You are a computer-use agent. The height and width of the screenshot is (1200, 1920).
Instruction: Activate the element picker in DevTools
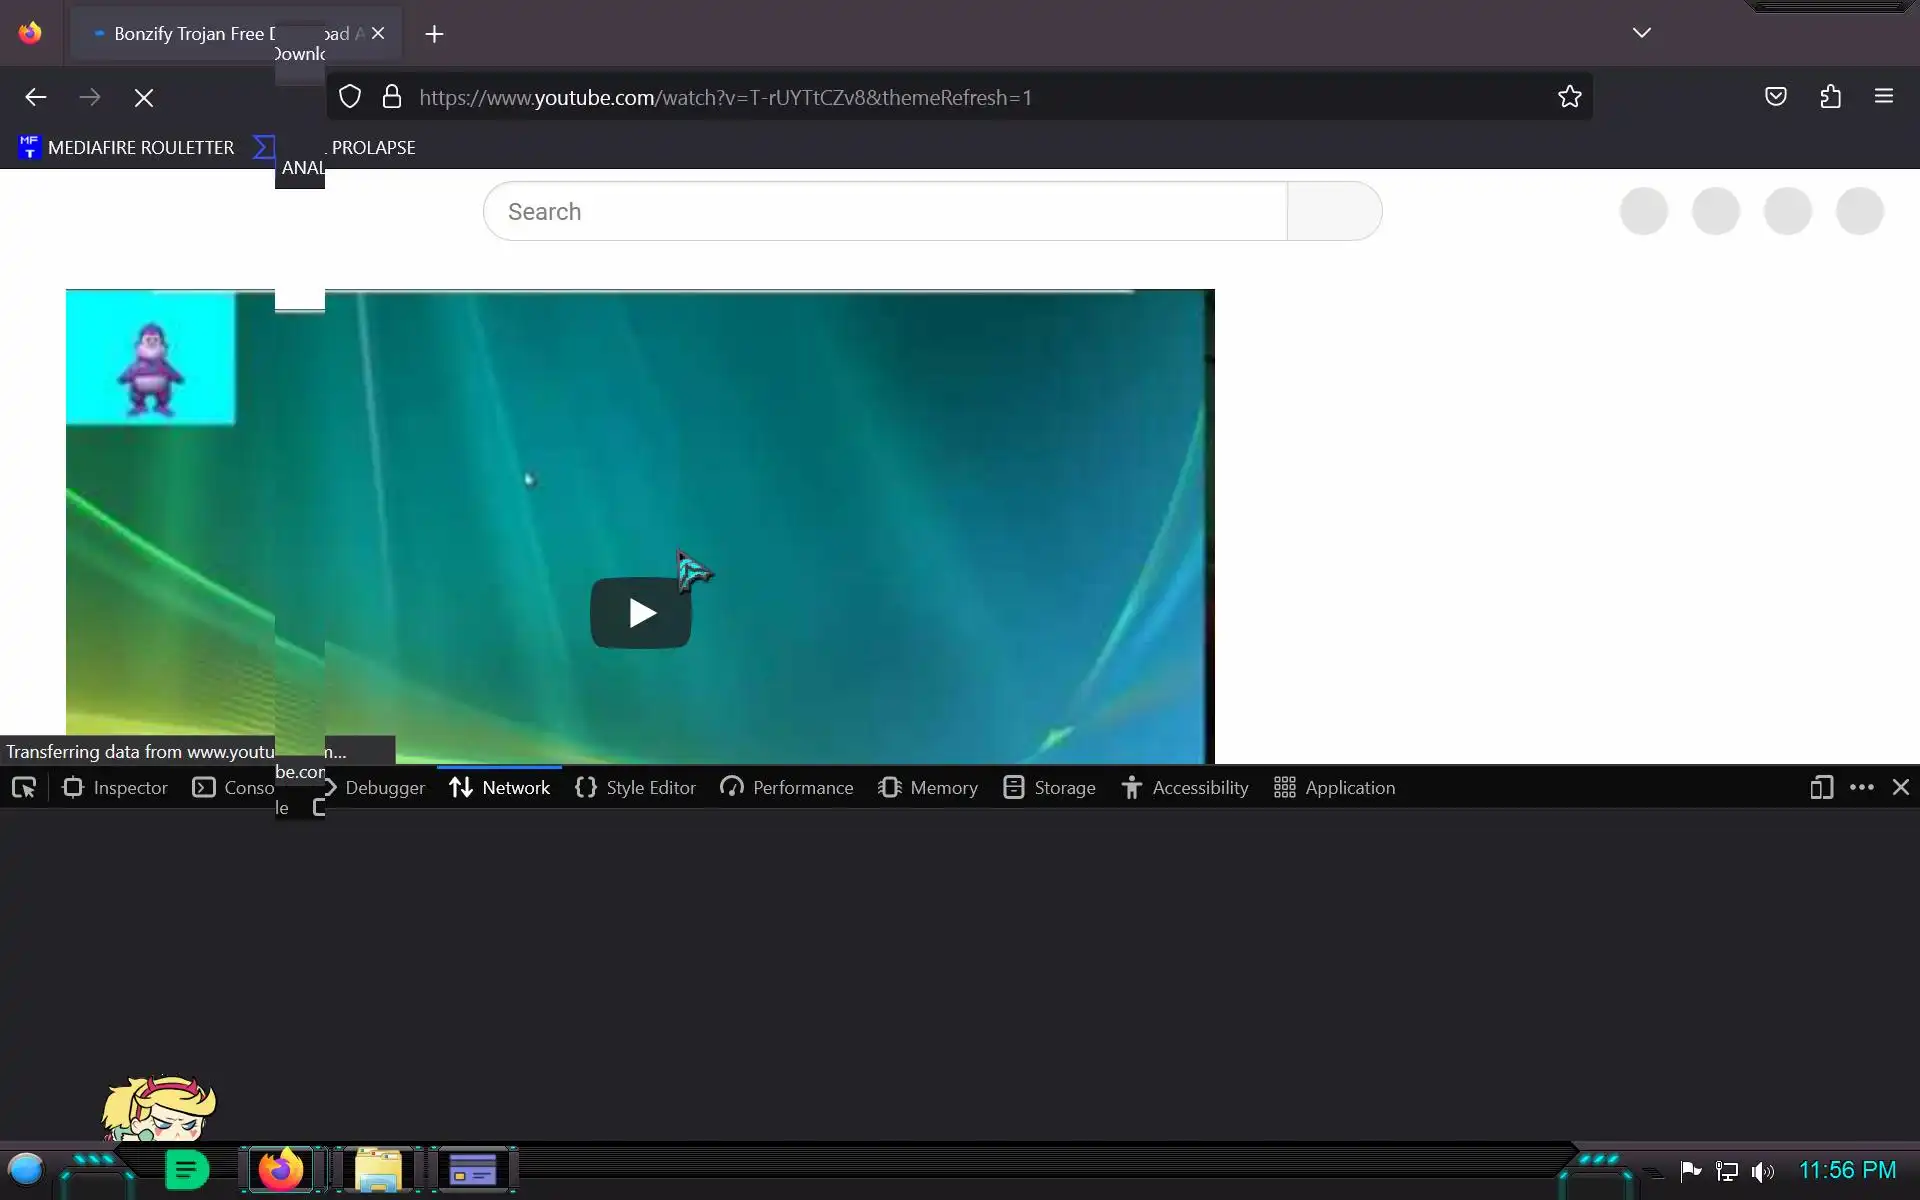pyautogui.click(x=24, y=788)
